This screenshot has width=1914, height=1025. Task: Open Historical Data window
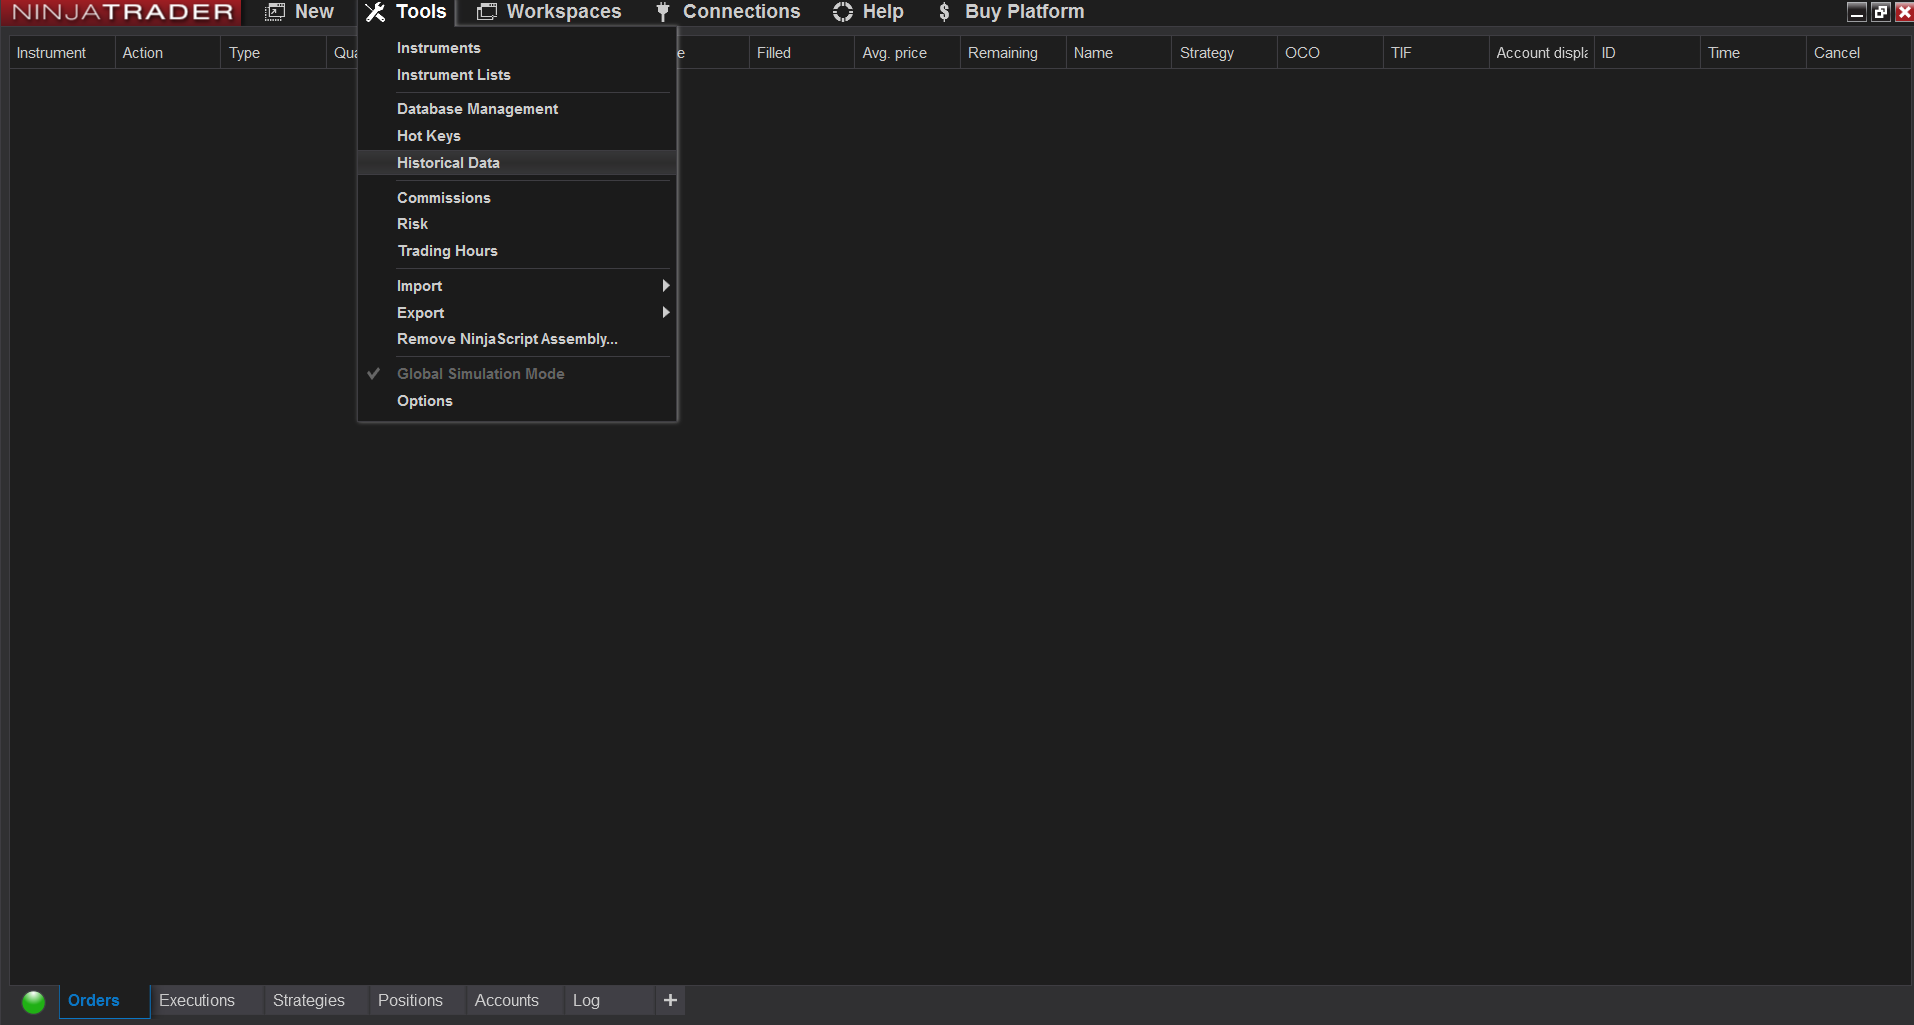(x=517, y=163)
